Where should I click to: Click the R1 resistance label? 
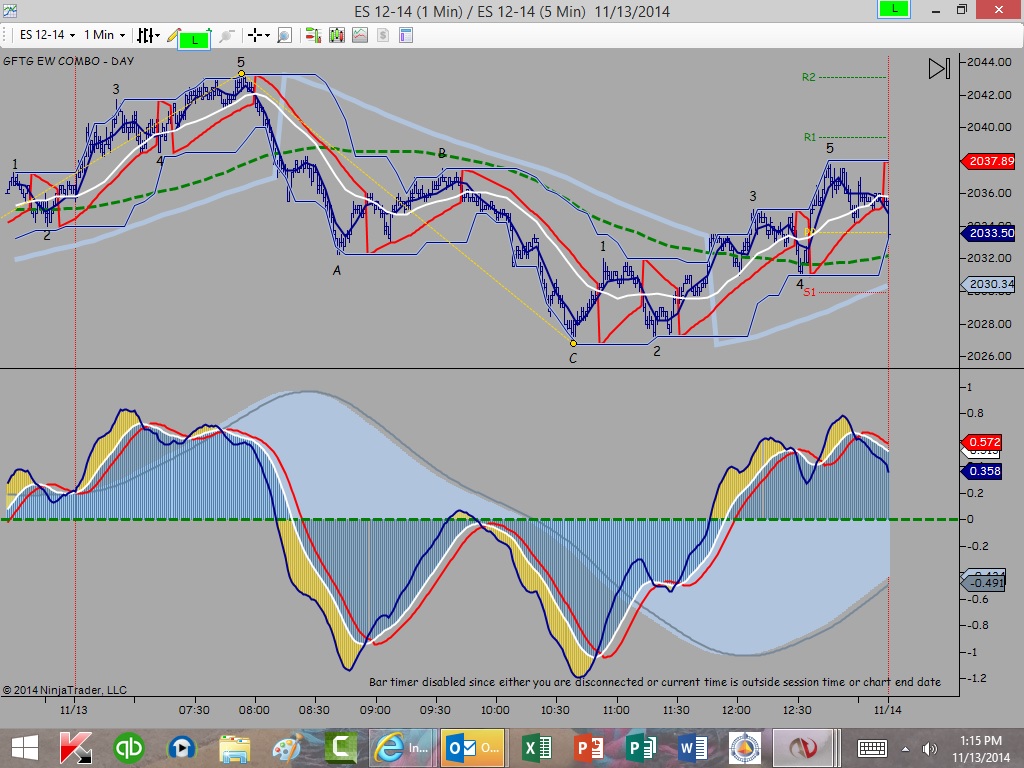(810, 137)
